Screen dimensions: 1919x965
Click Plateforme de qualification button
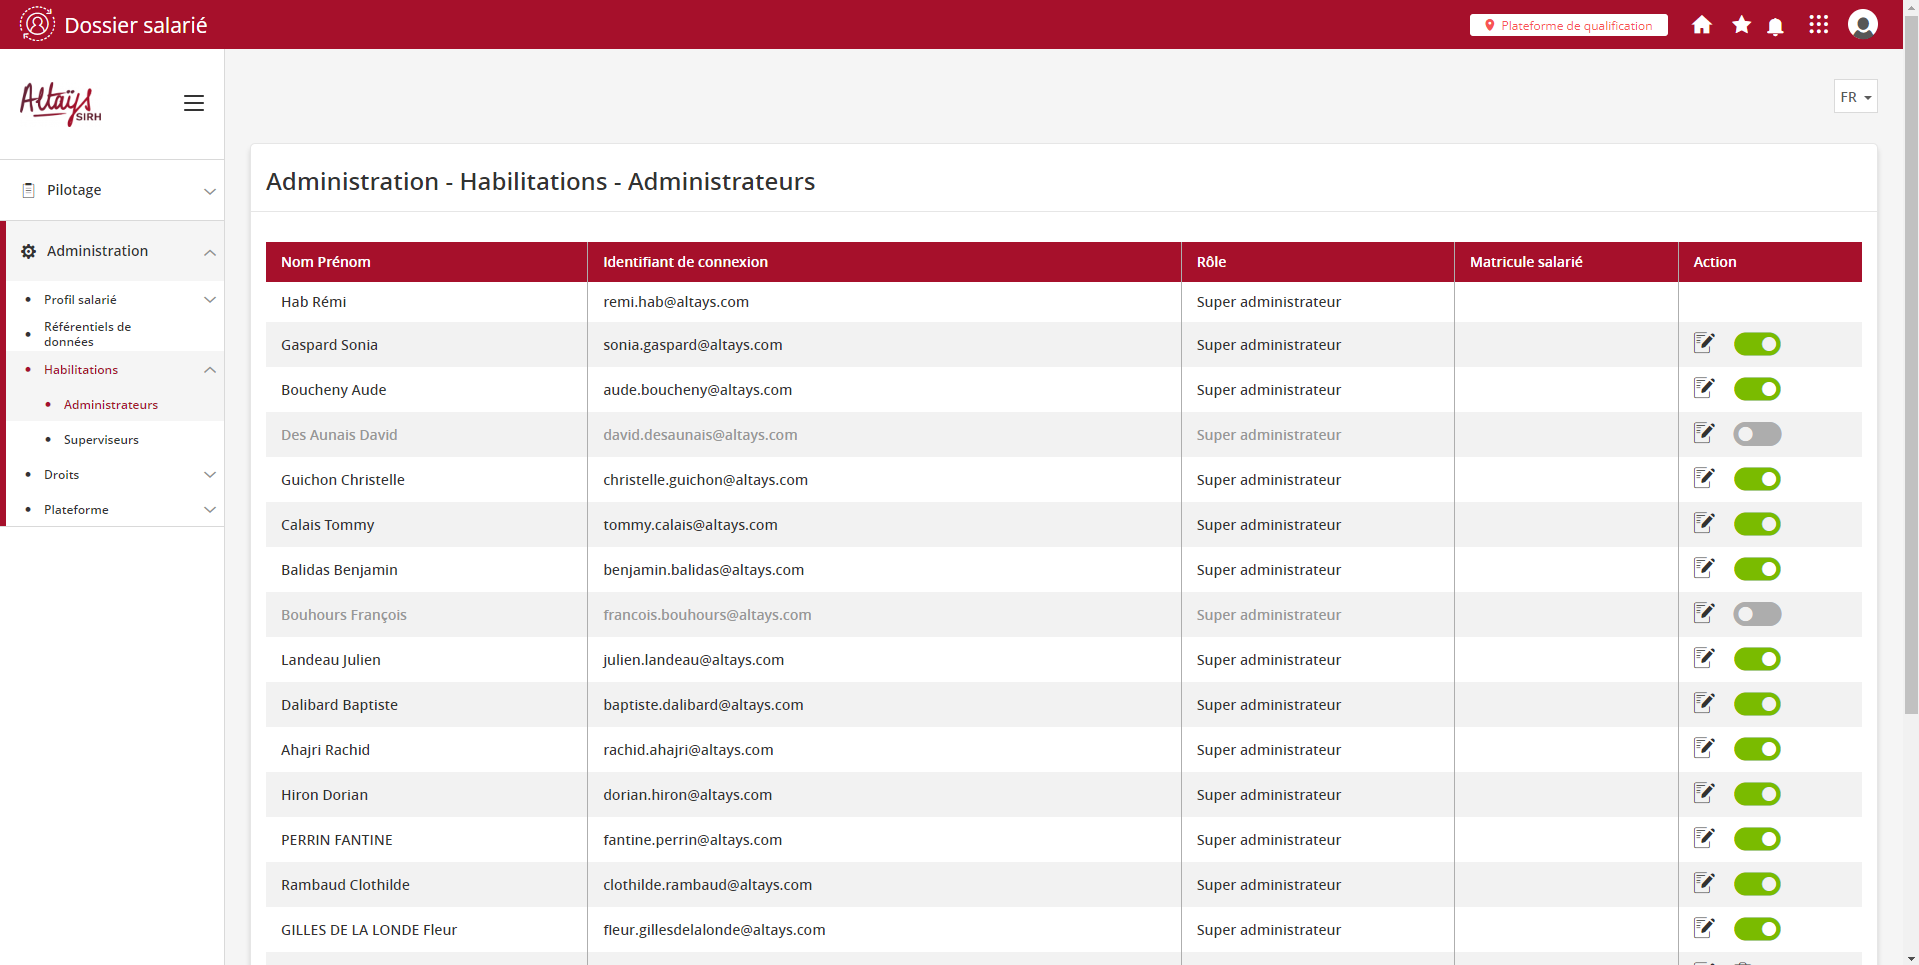[x=1568, y=25]
